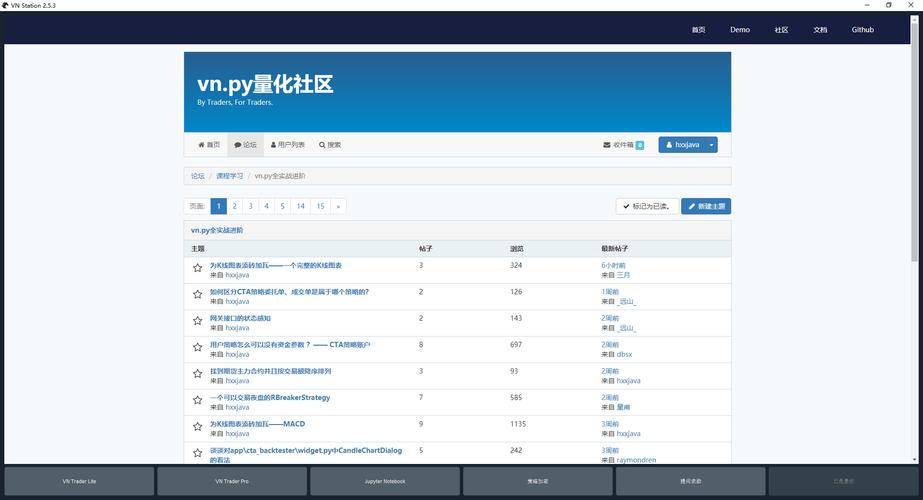The width and height of the screenshot is (923, 500).
Task: Star the MACD topic
Action: [197, 427]
